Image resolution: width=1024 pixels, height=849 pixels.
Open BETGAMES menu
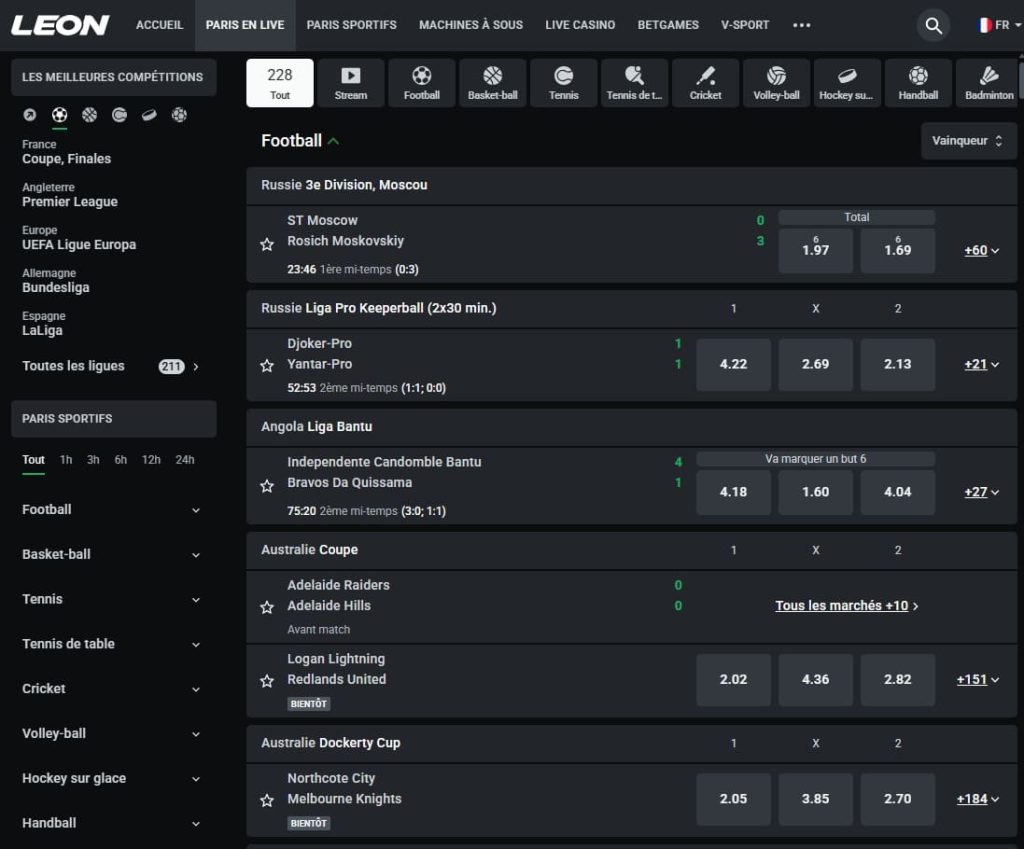(668, 25)
